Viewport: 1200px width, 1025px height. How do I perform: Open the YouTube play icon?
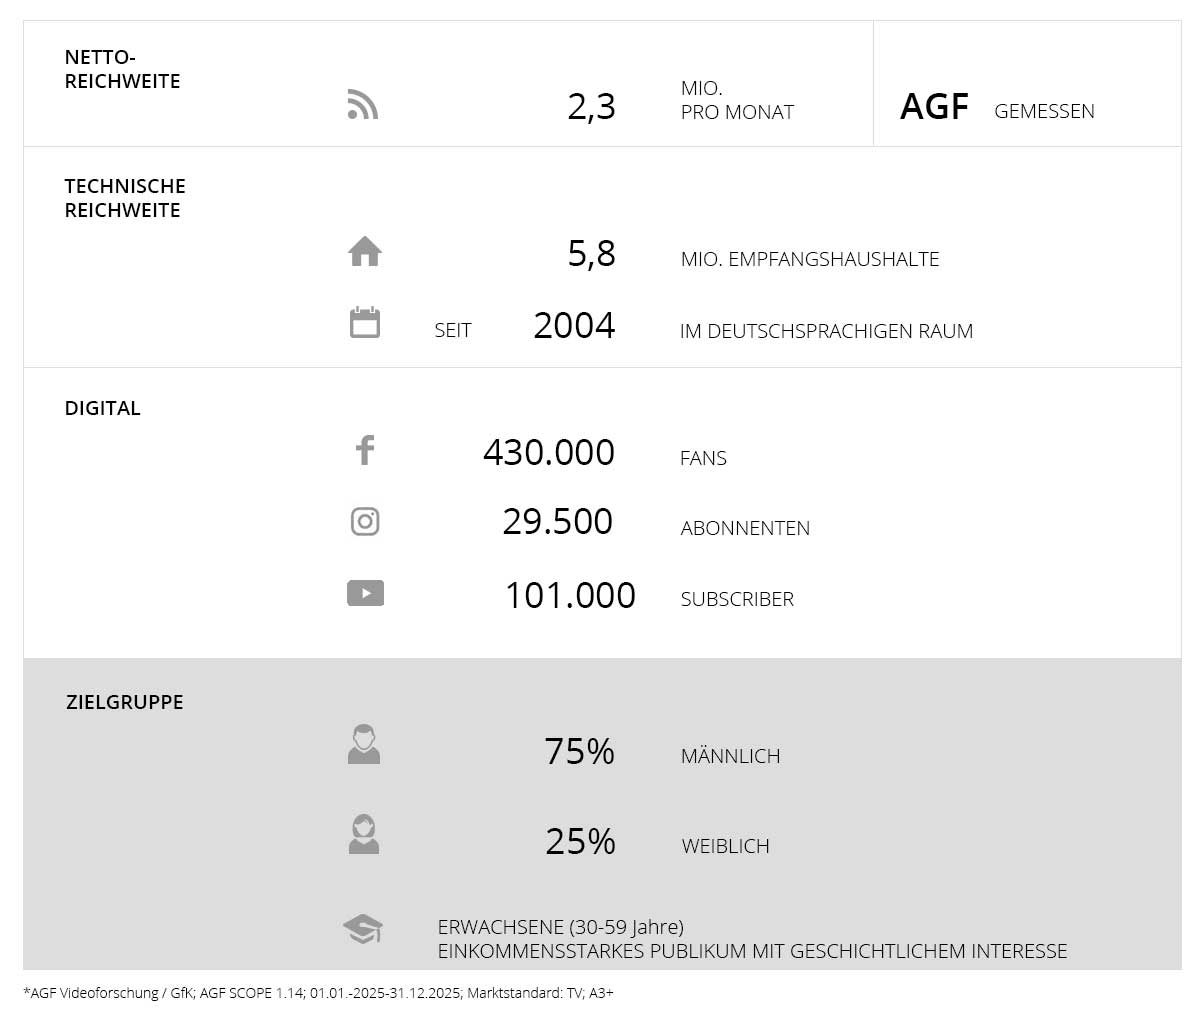[x=365, y=593]
